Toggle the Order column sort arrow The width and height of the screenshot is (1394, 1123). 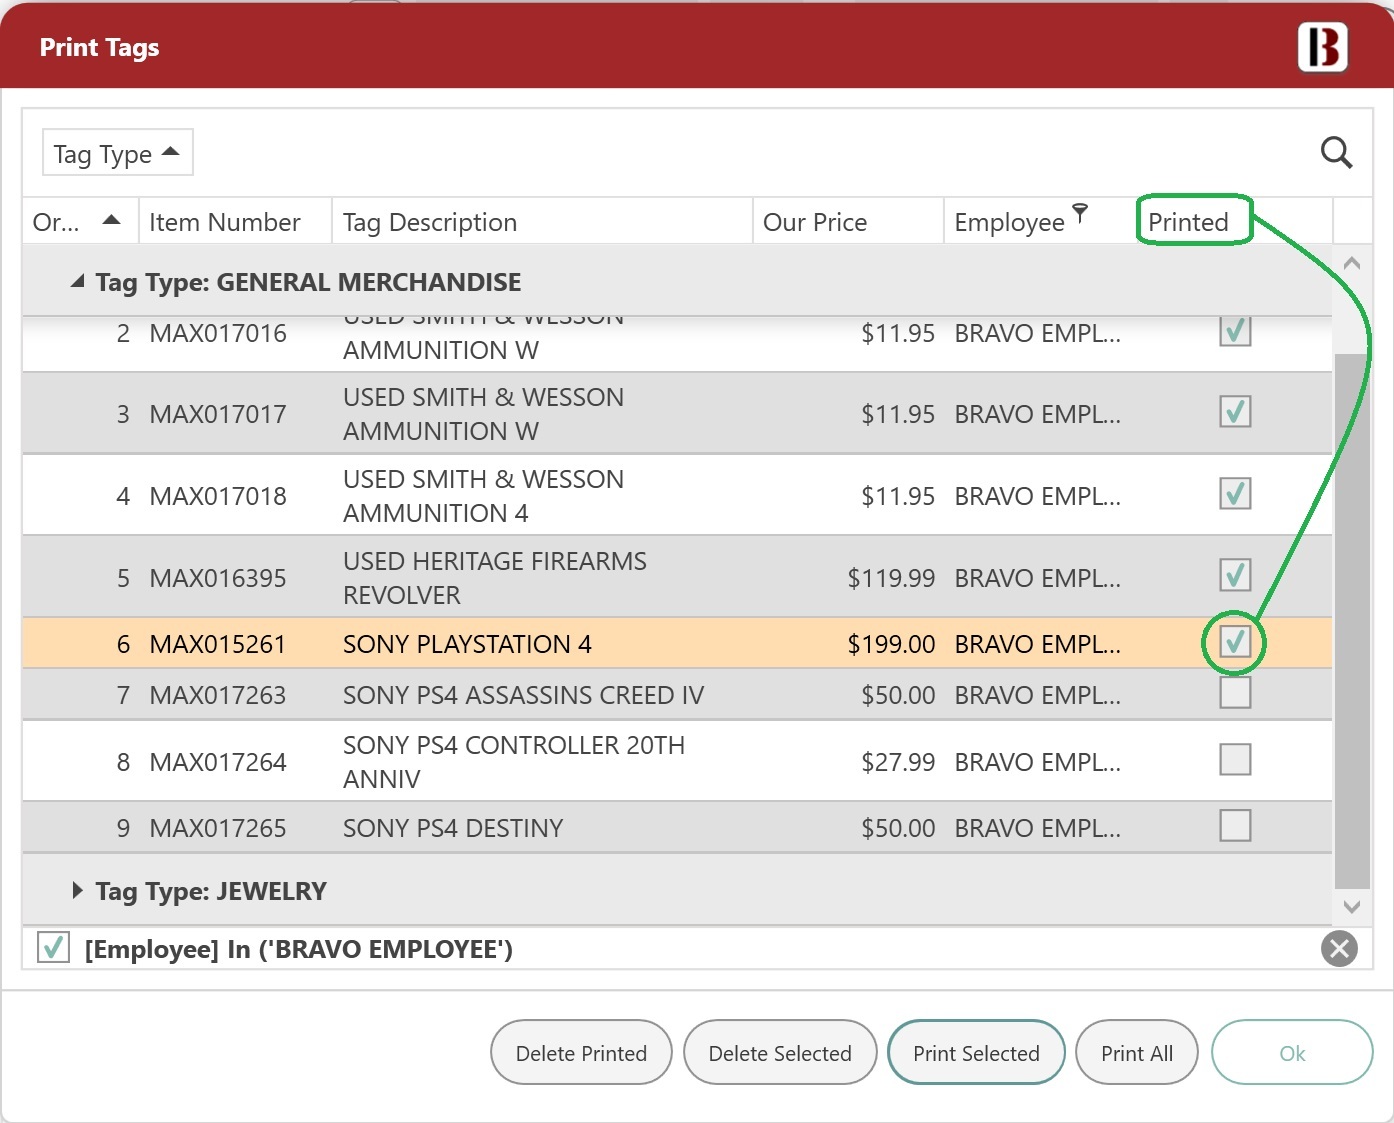coord(111,220)
